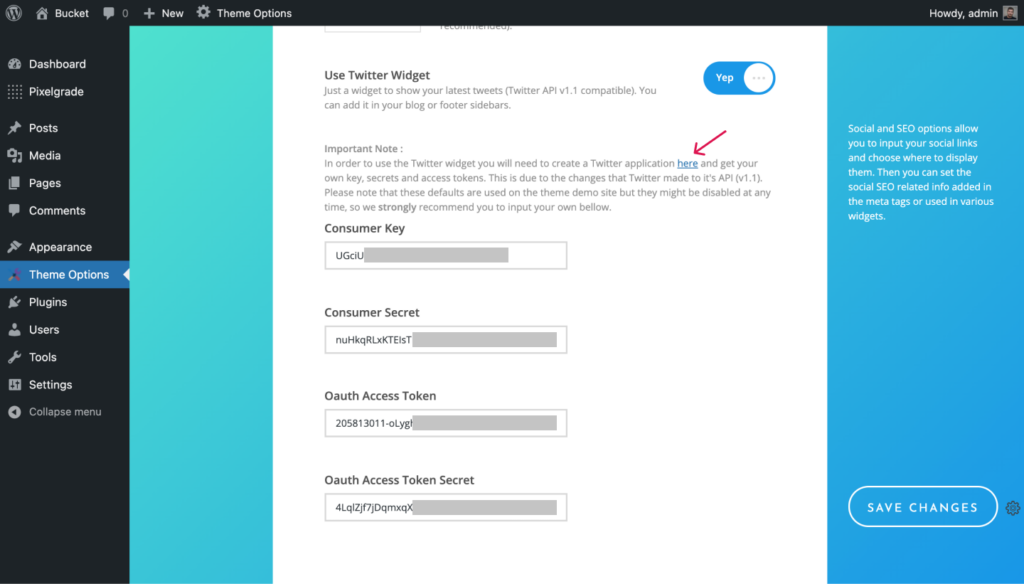
Task: Click the Collapse menu label
Action: (x=65, y=412)
